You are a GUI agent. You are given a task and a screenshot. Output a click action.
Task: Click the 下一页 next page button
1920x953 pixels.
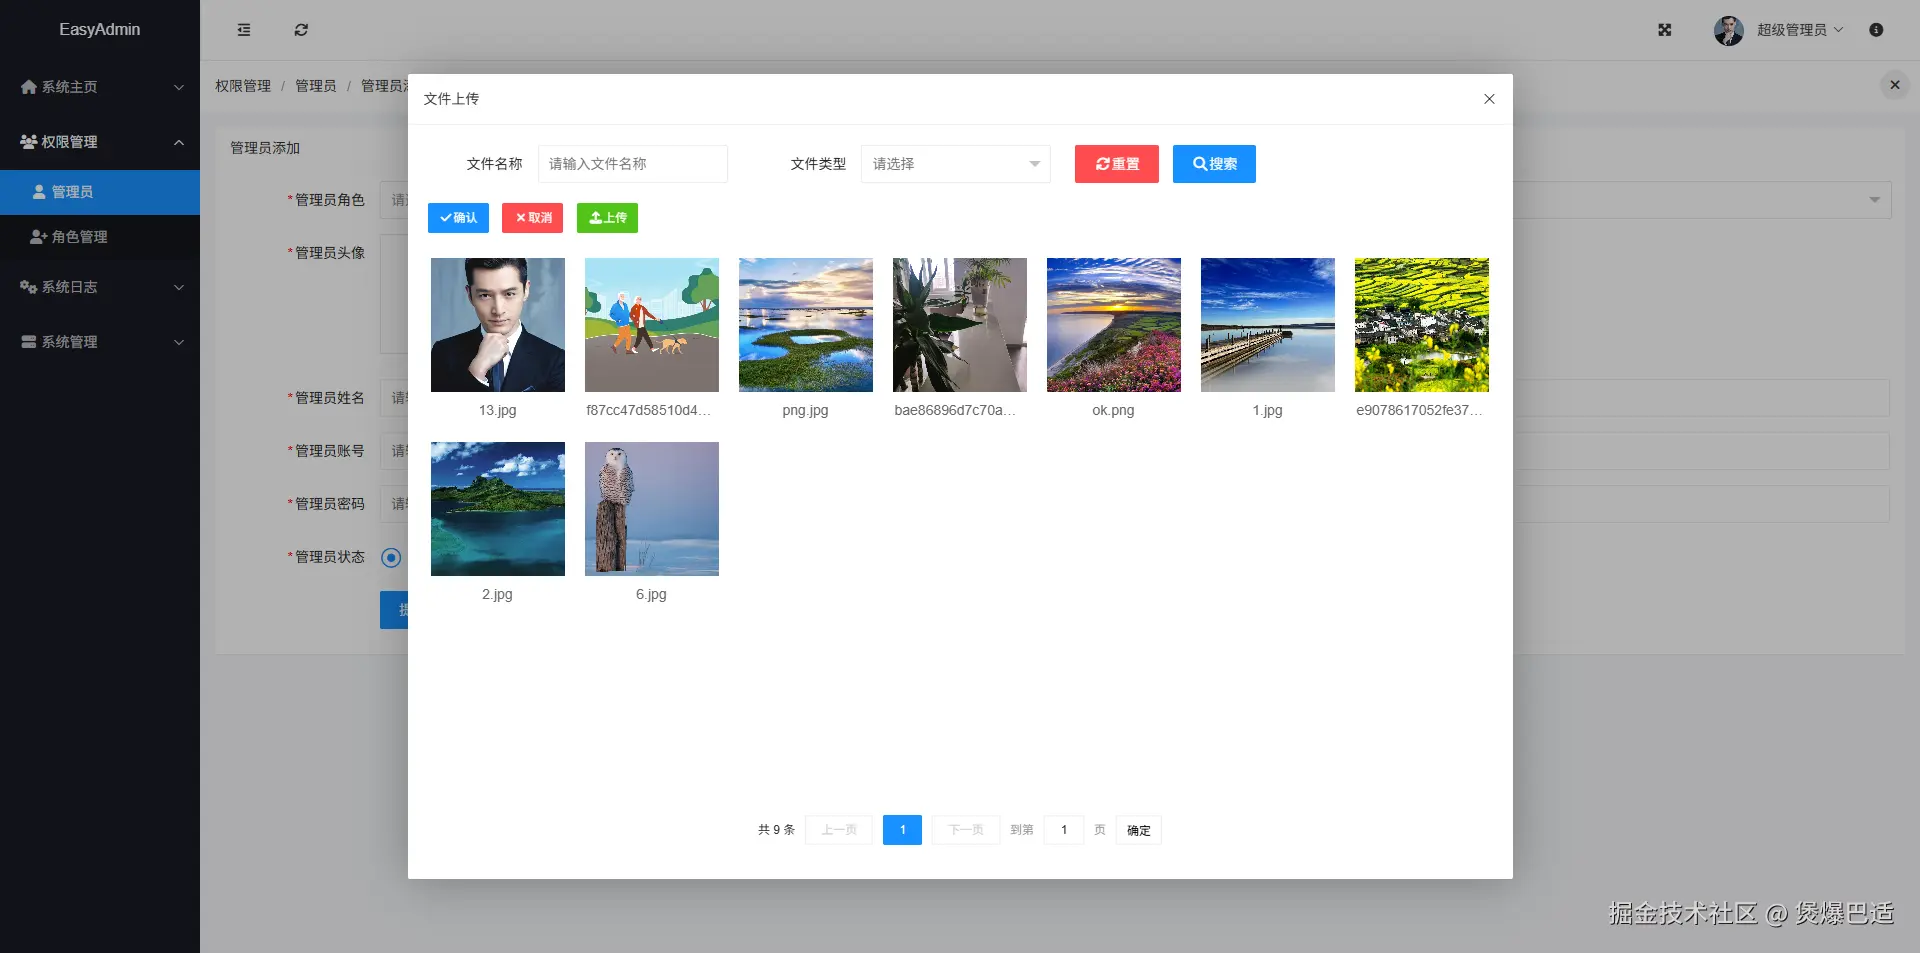point(966,830)
